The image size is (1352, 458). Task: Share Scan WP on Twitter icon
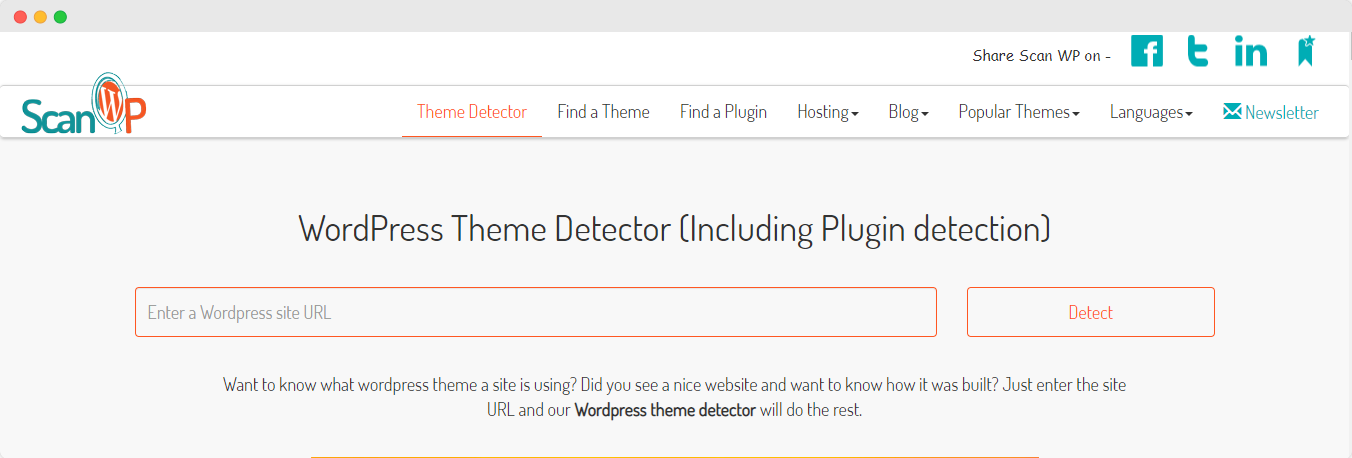pos(1198,51)
